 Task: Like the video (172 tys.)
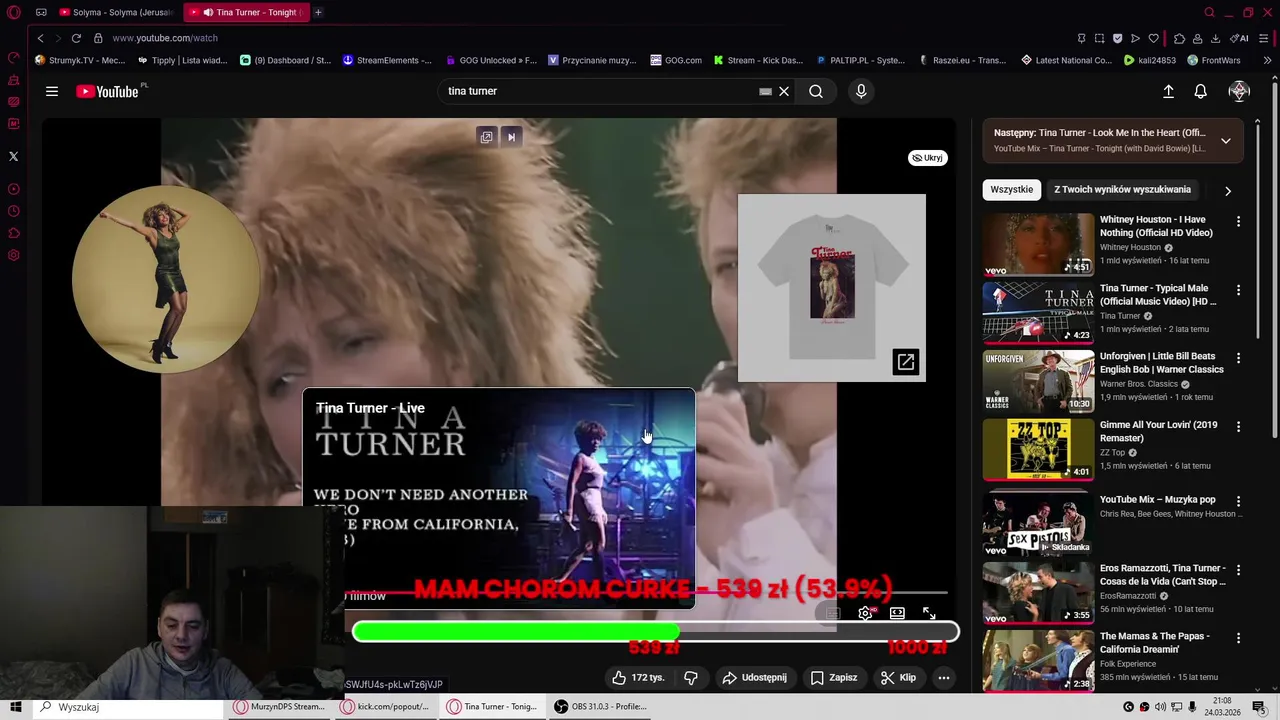(x=638, y=677)
